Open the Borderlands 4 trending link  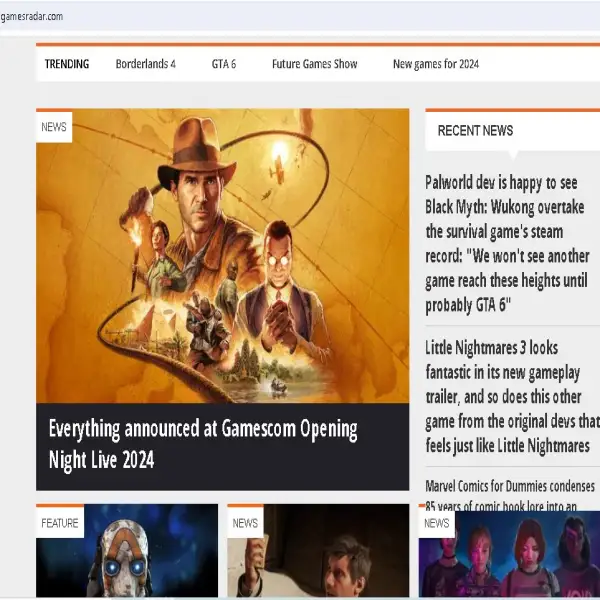tap(145, 64)
